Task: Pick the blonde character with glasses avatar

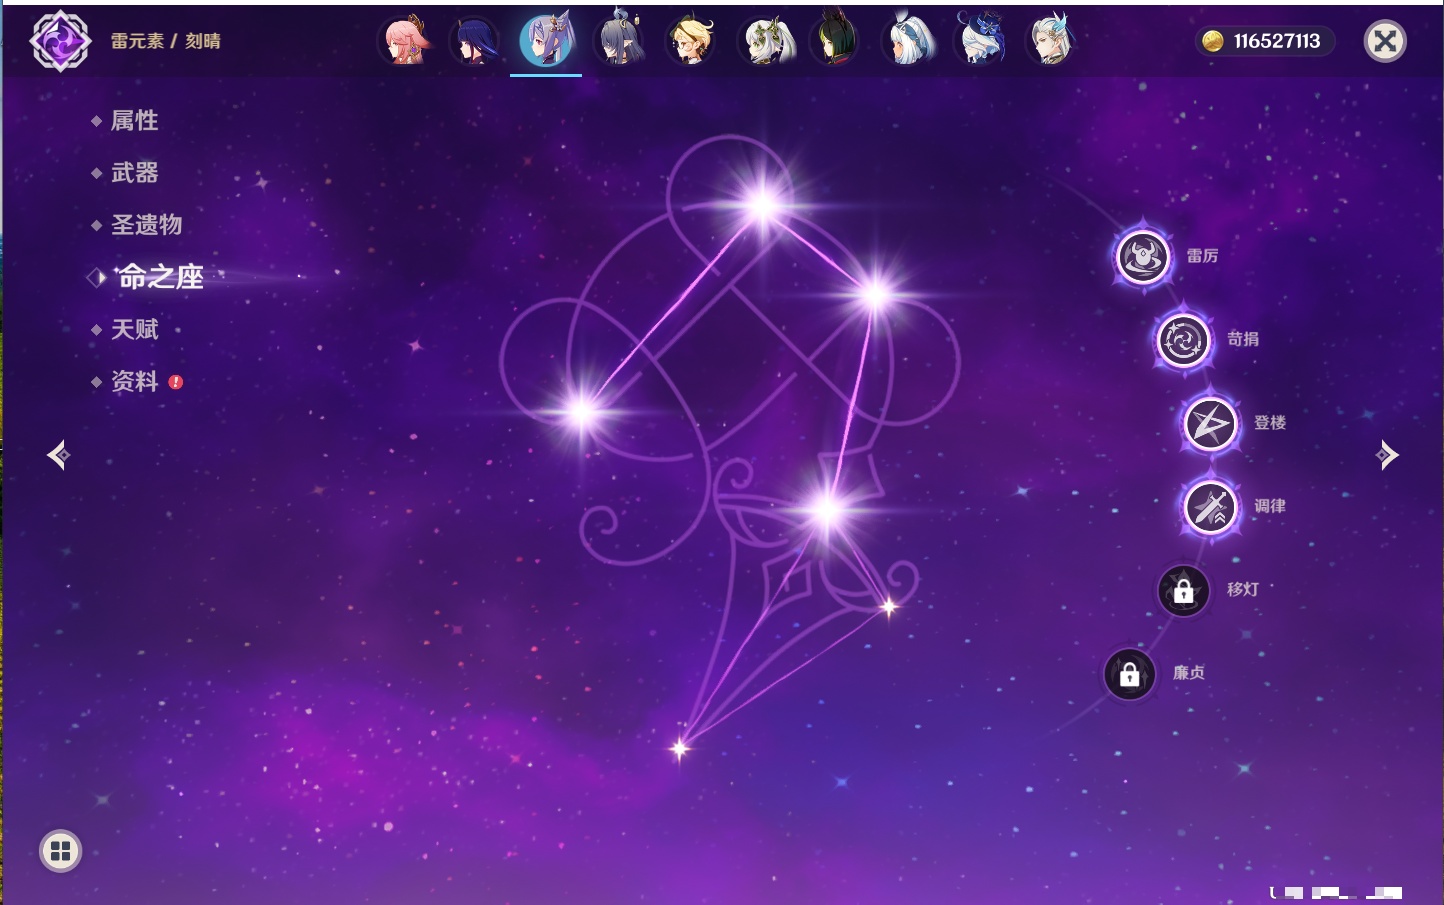Action: click(x=691, y=41)
